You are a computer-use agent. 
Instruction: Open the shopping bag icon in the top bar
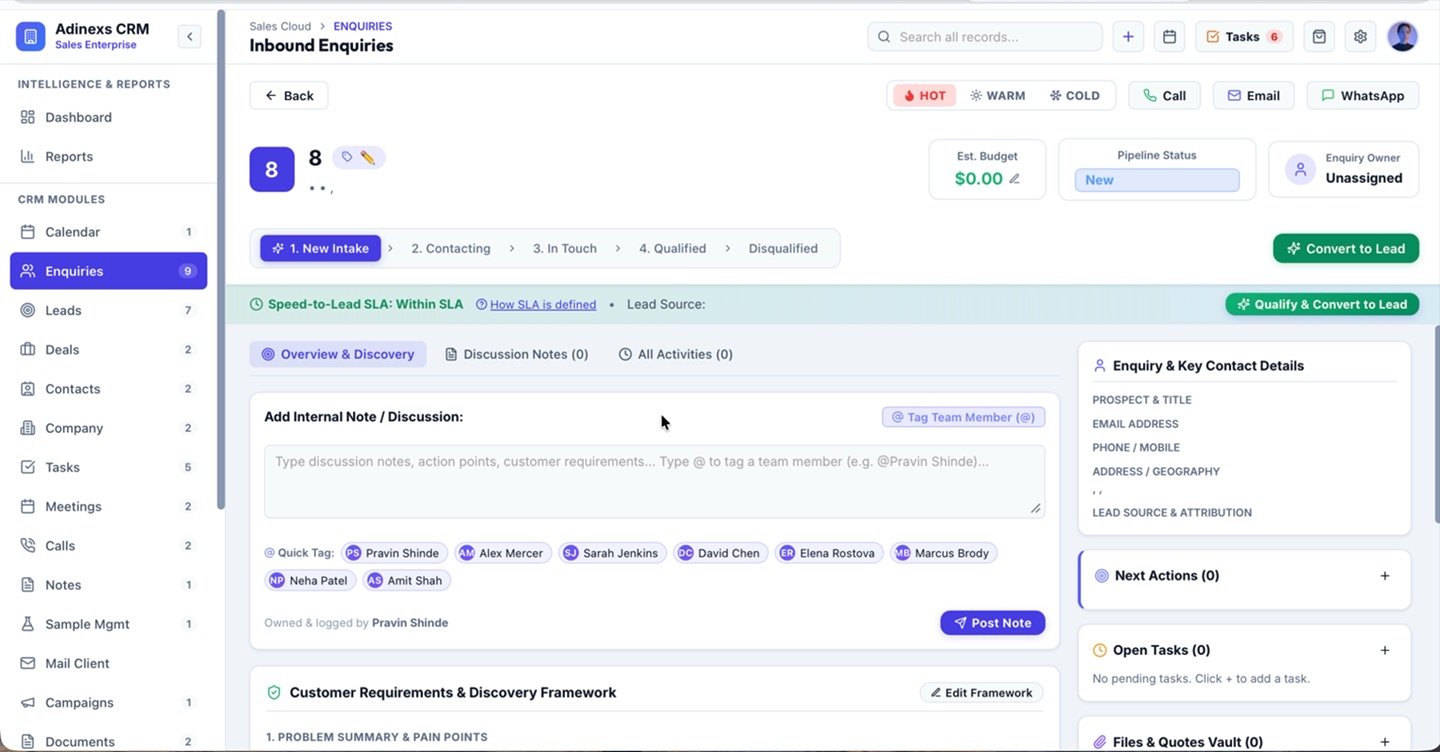[x=1319, y=37]
